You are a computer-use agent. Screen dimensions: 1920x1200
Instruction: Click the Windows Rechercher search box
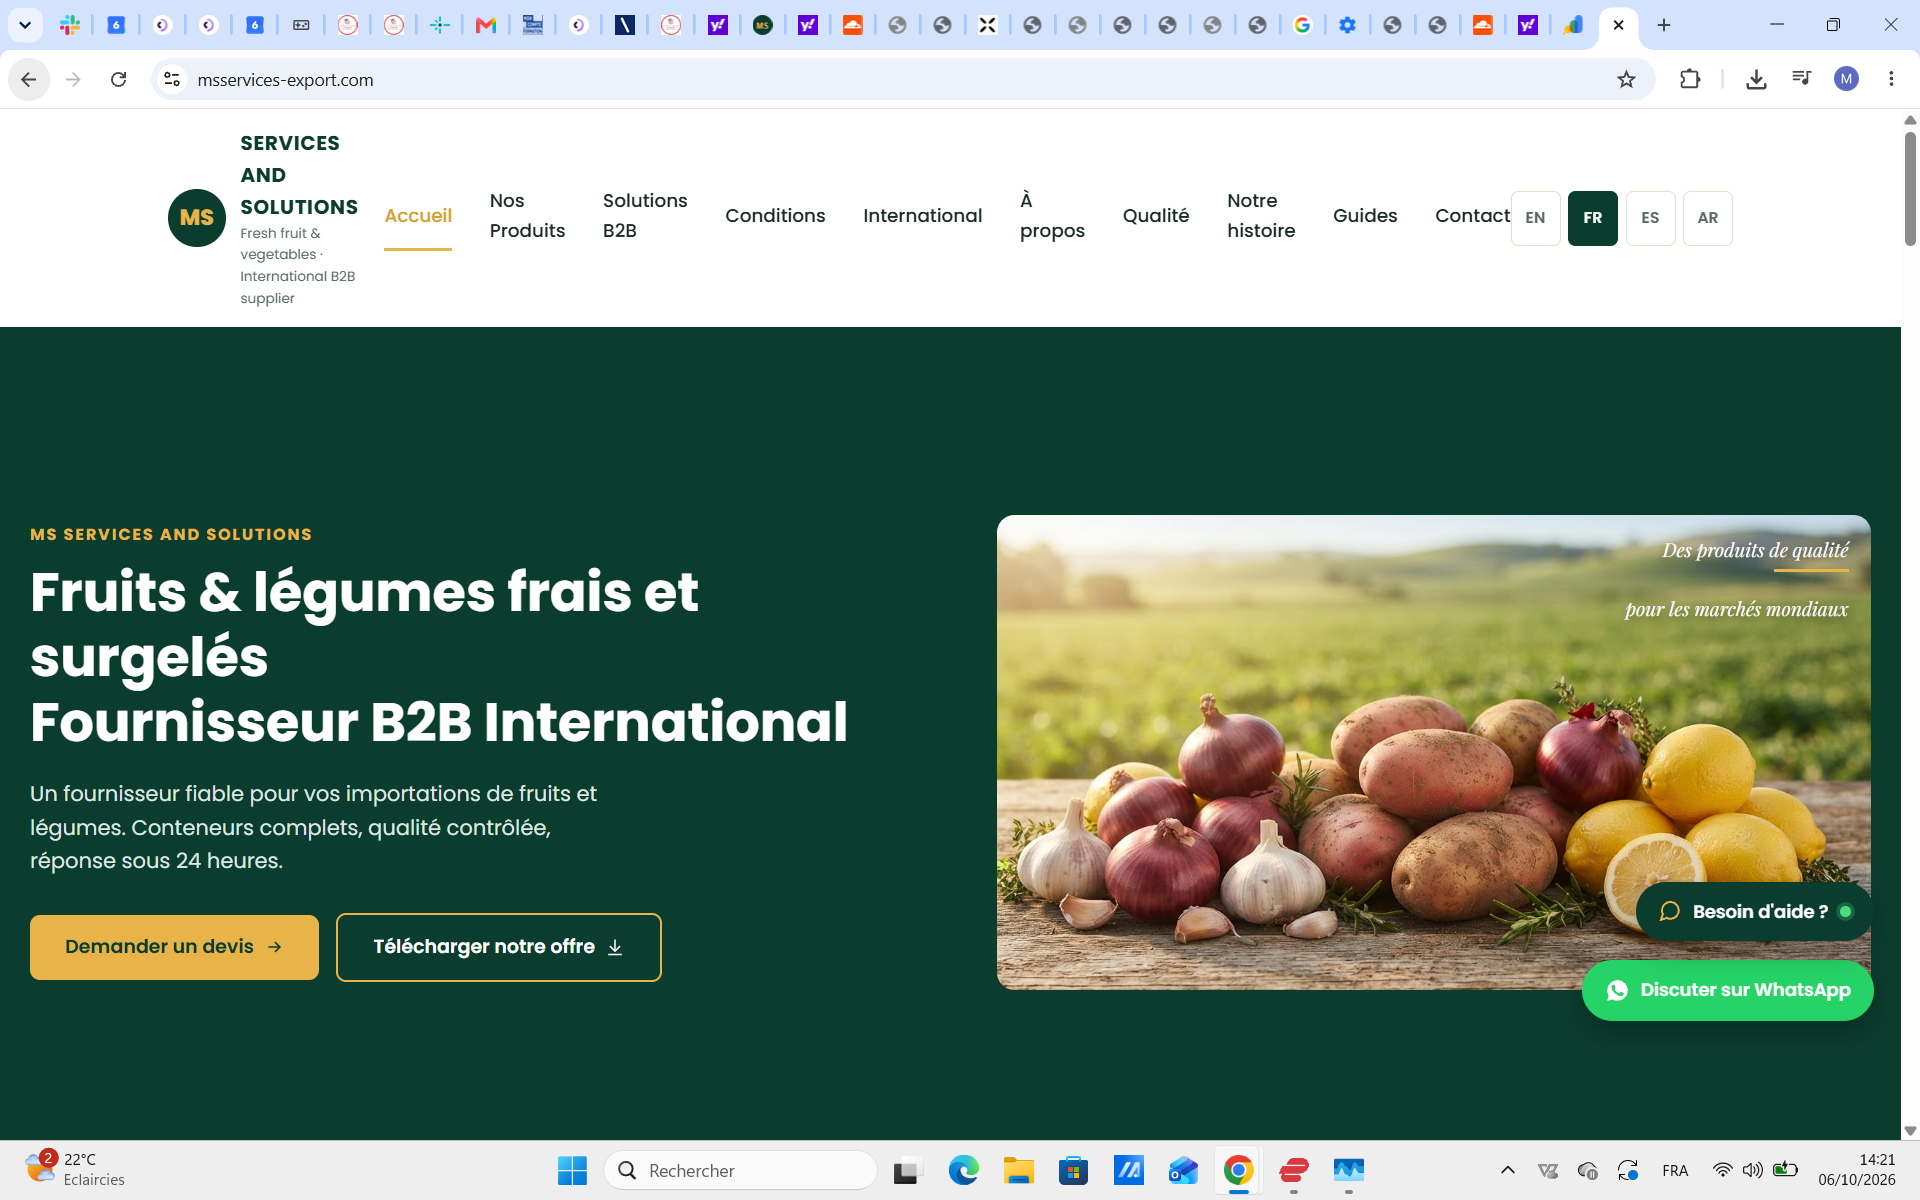(x=740, y=1170)
